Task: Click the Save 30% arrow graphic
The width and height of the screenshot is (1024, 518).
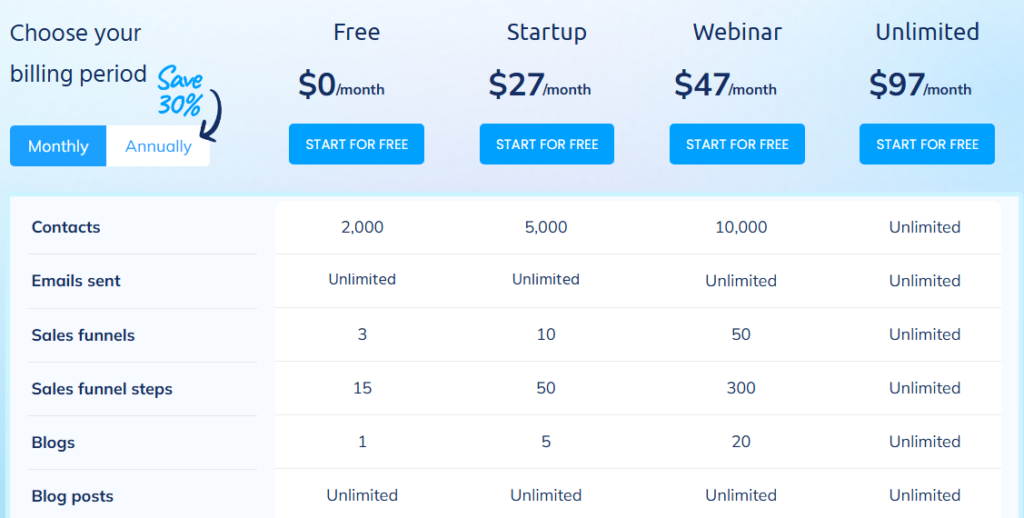Action: point(189,101)
